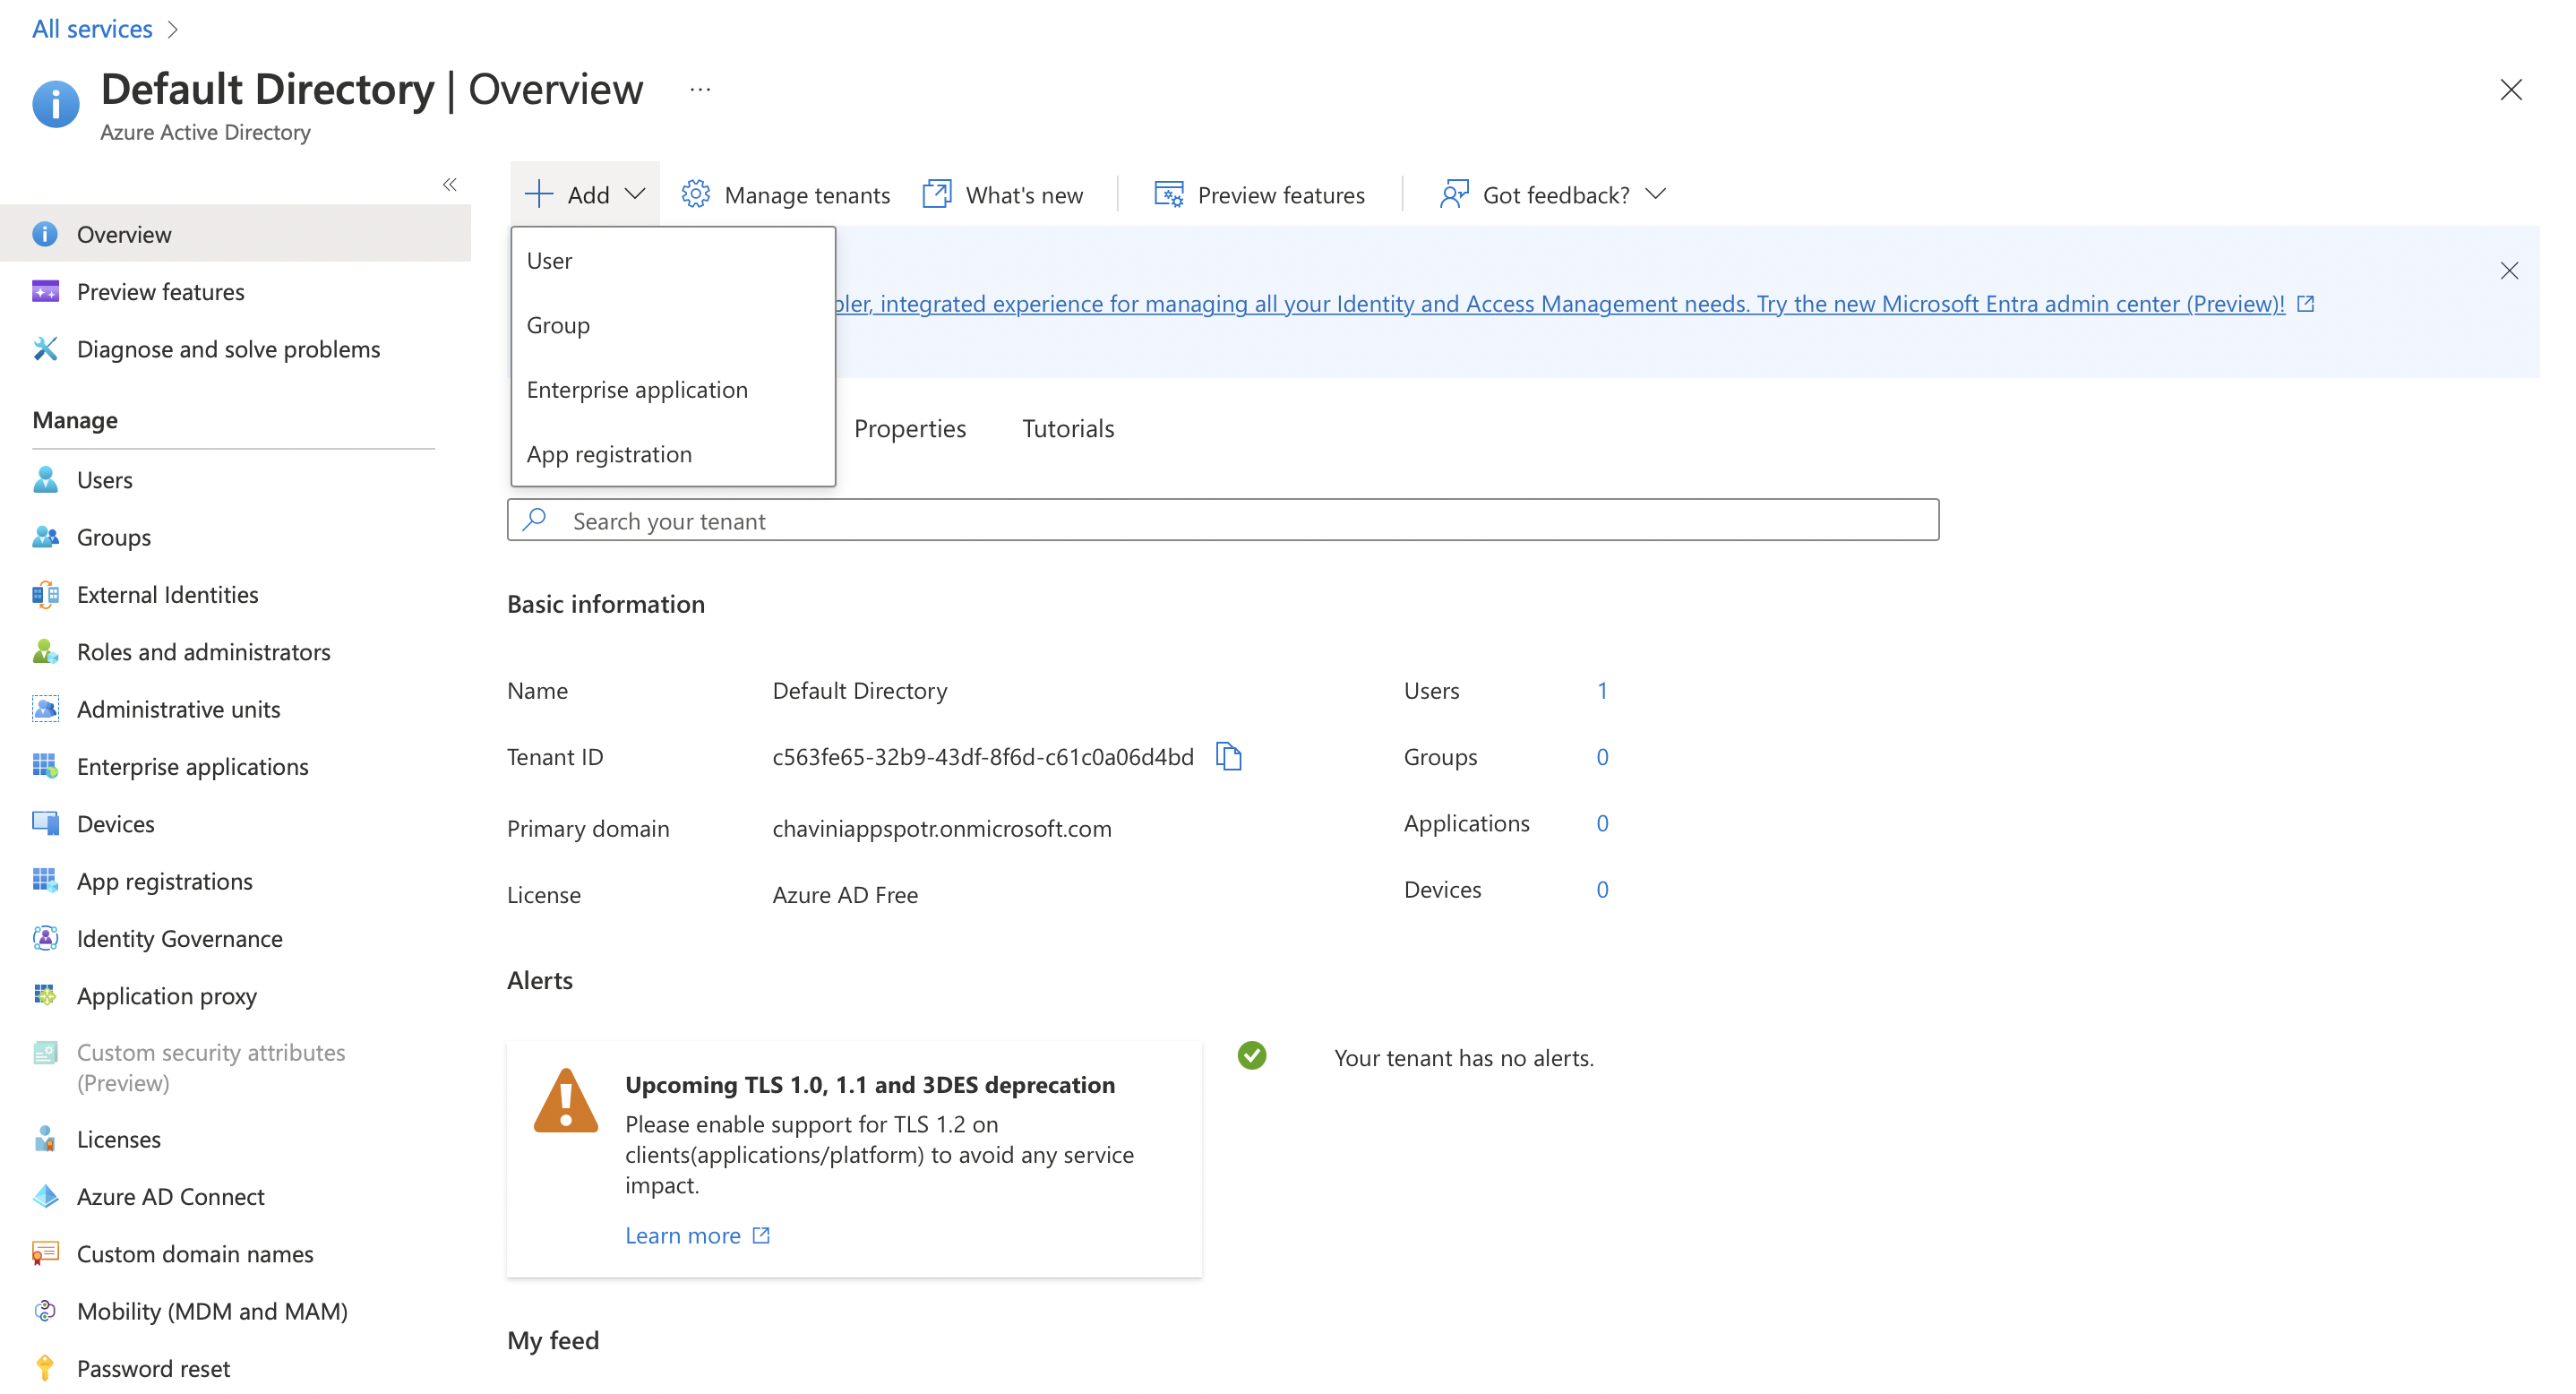
Task: Click Preview features toolbar icon
Action: coord(1169,194)
